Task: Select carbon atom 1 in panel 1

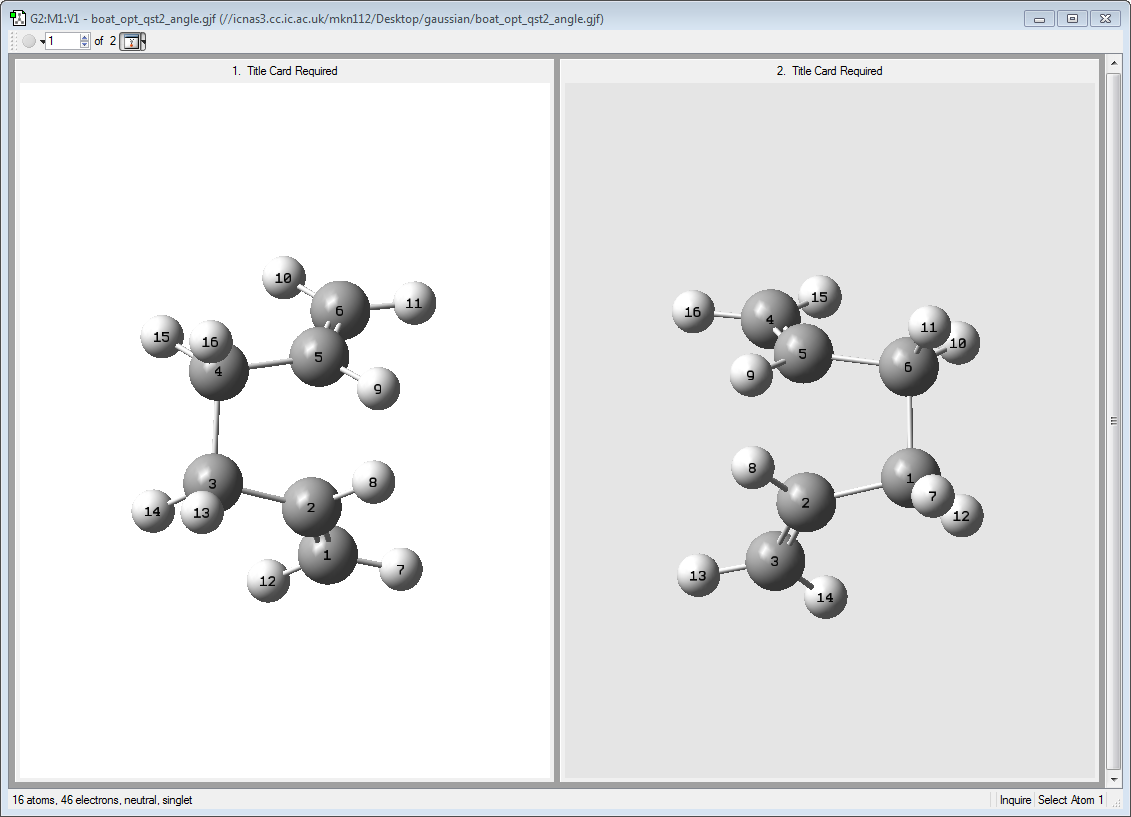Action: (x=328, y=557)
